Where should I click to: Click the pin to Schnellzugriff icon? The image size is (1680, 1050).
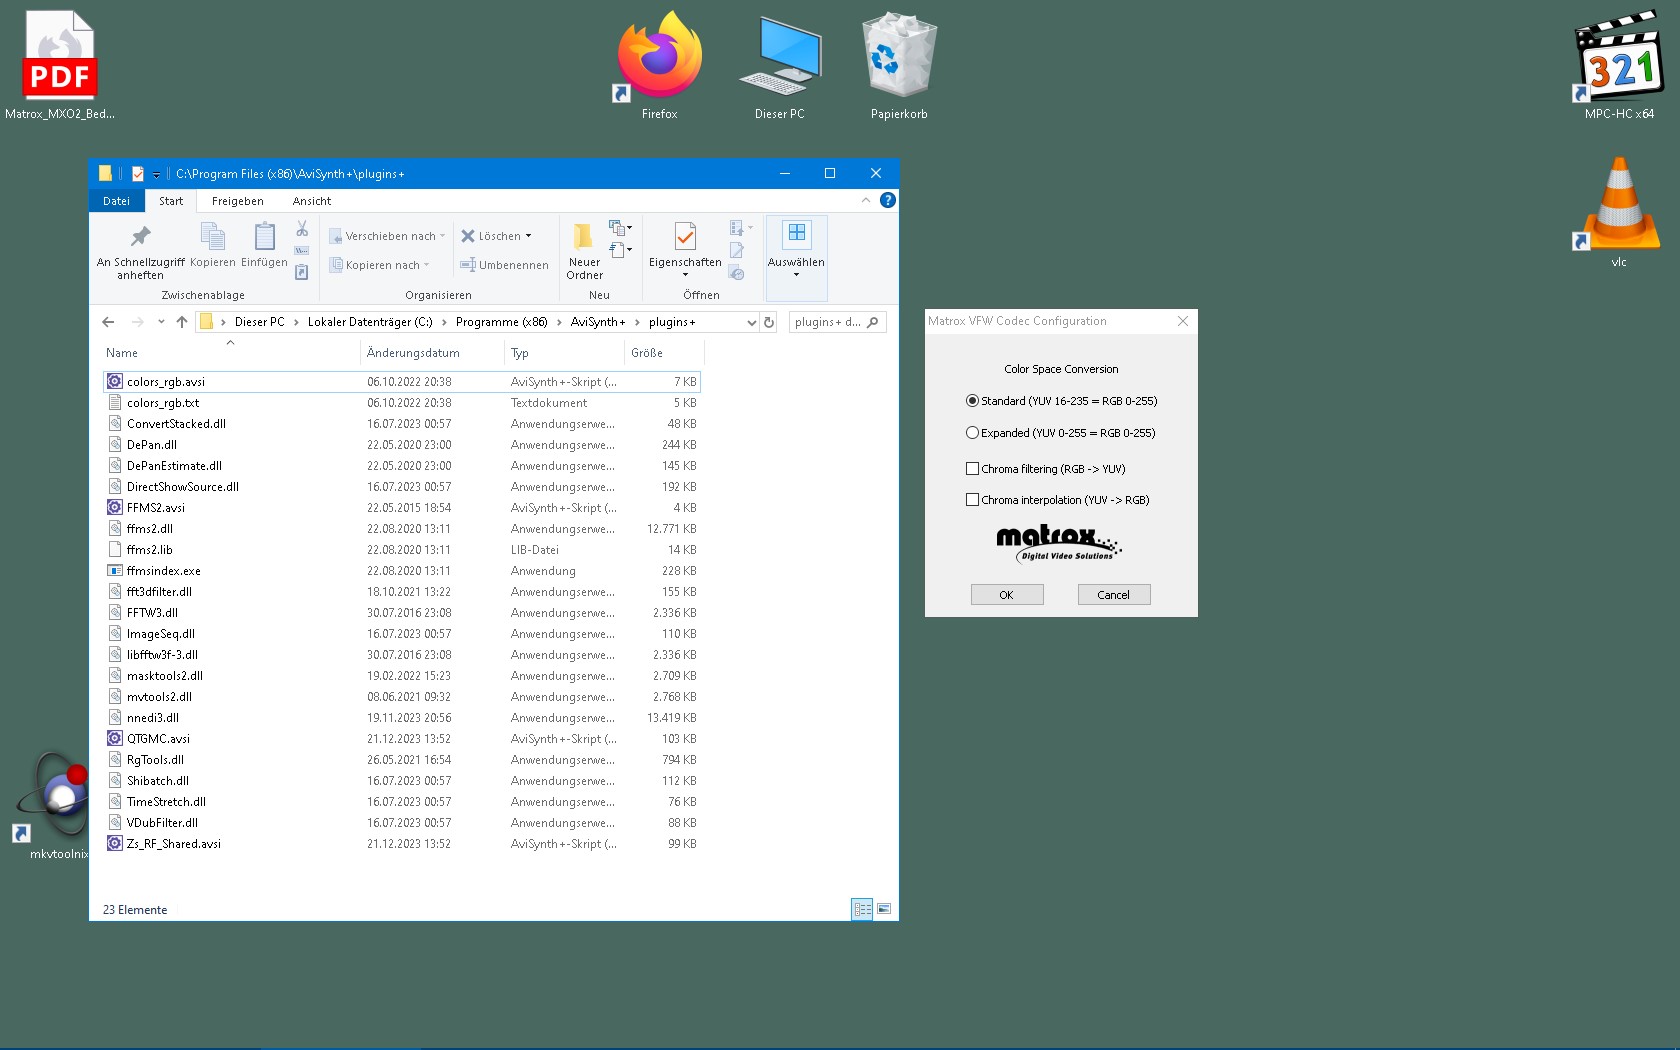click(x=140, y=237)
